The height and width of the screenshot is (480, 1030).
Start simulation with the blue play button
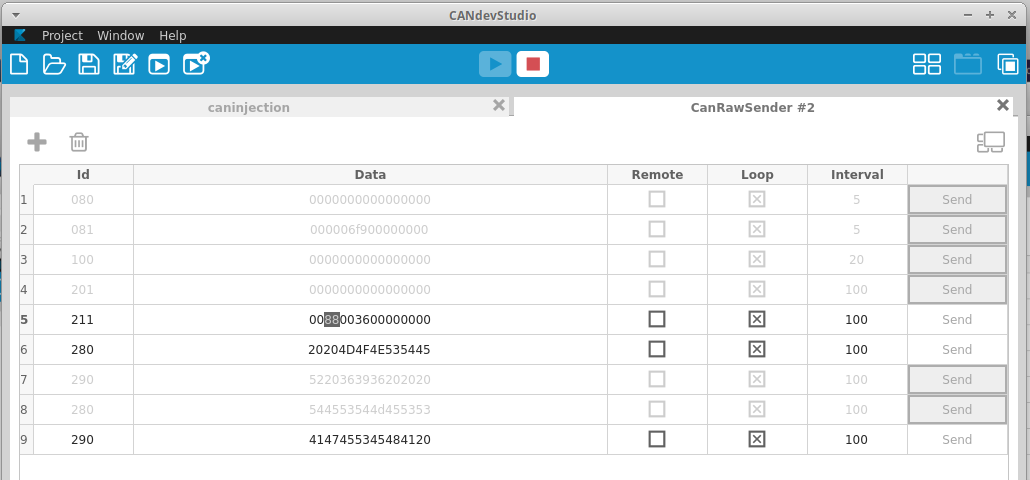point(495,64)
